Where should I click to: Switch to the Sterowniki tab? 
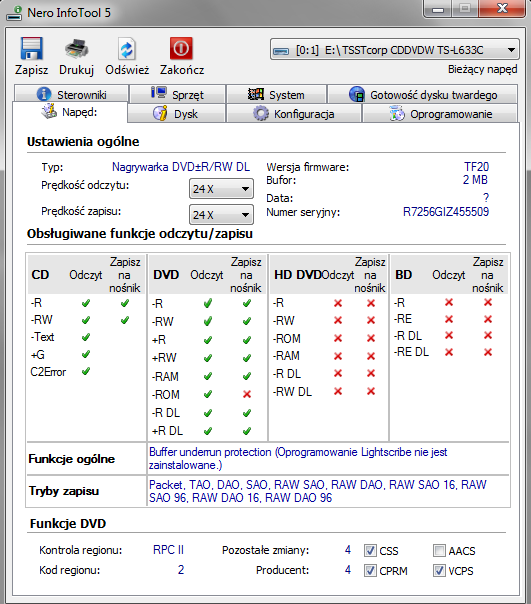(71, 94)
